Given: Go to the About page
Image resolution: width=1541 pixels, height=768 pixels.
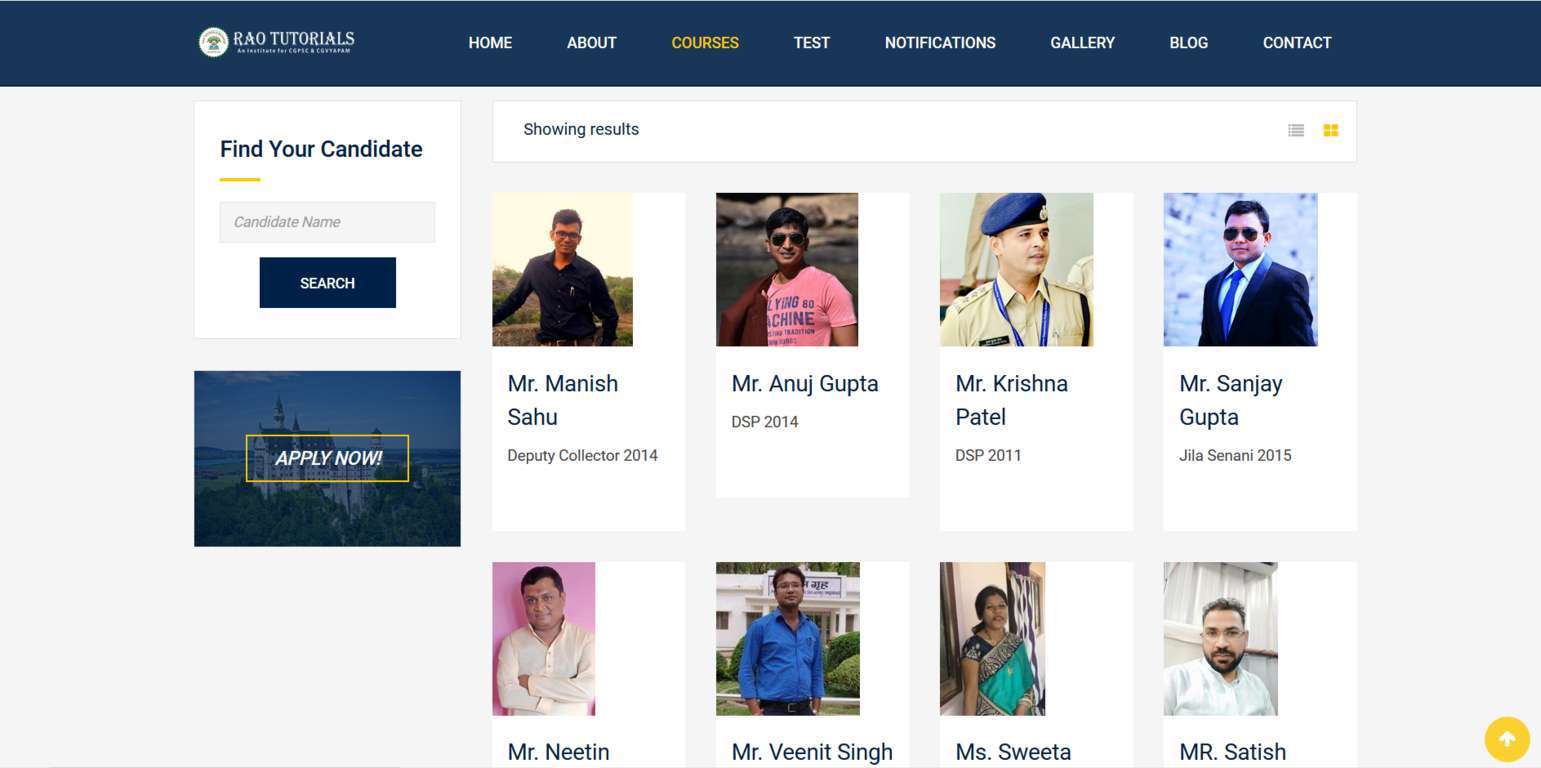Looking at the screenshot, I should click(591, 43).
